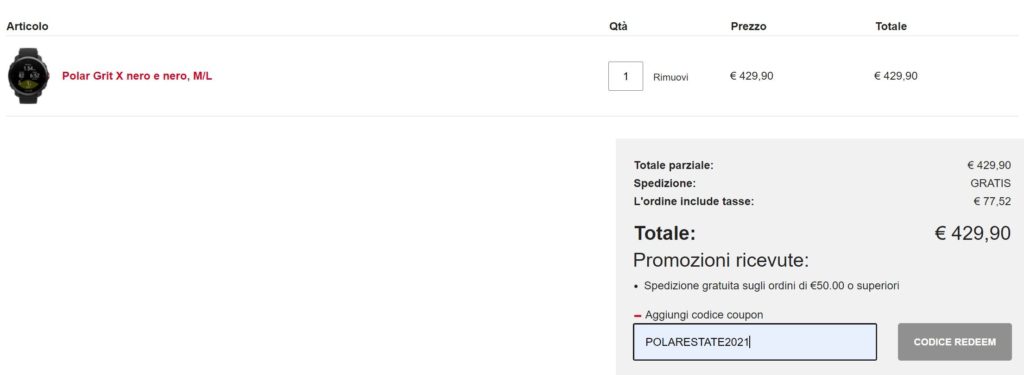
Task: Remove the item via the Rimuovi link
Action: coord(671,77)
